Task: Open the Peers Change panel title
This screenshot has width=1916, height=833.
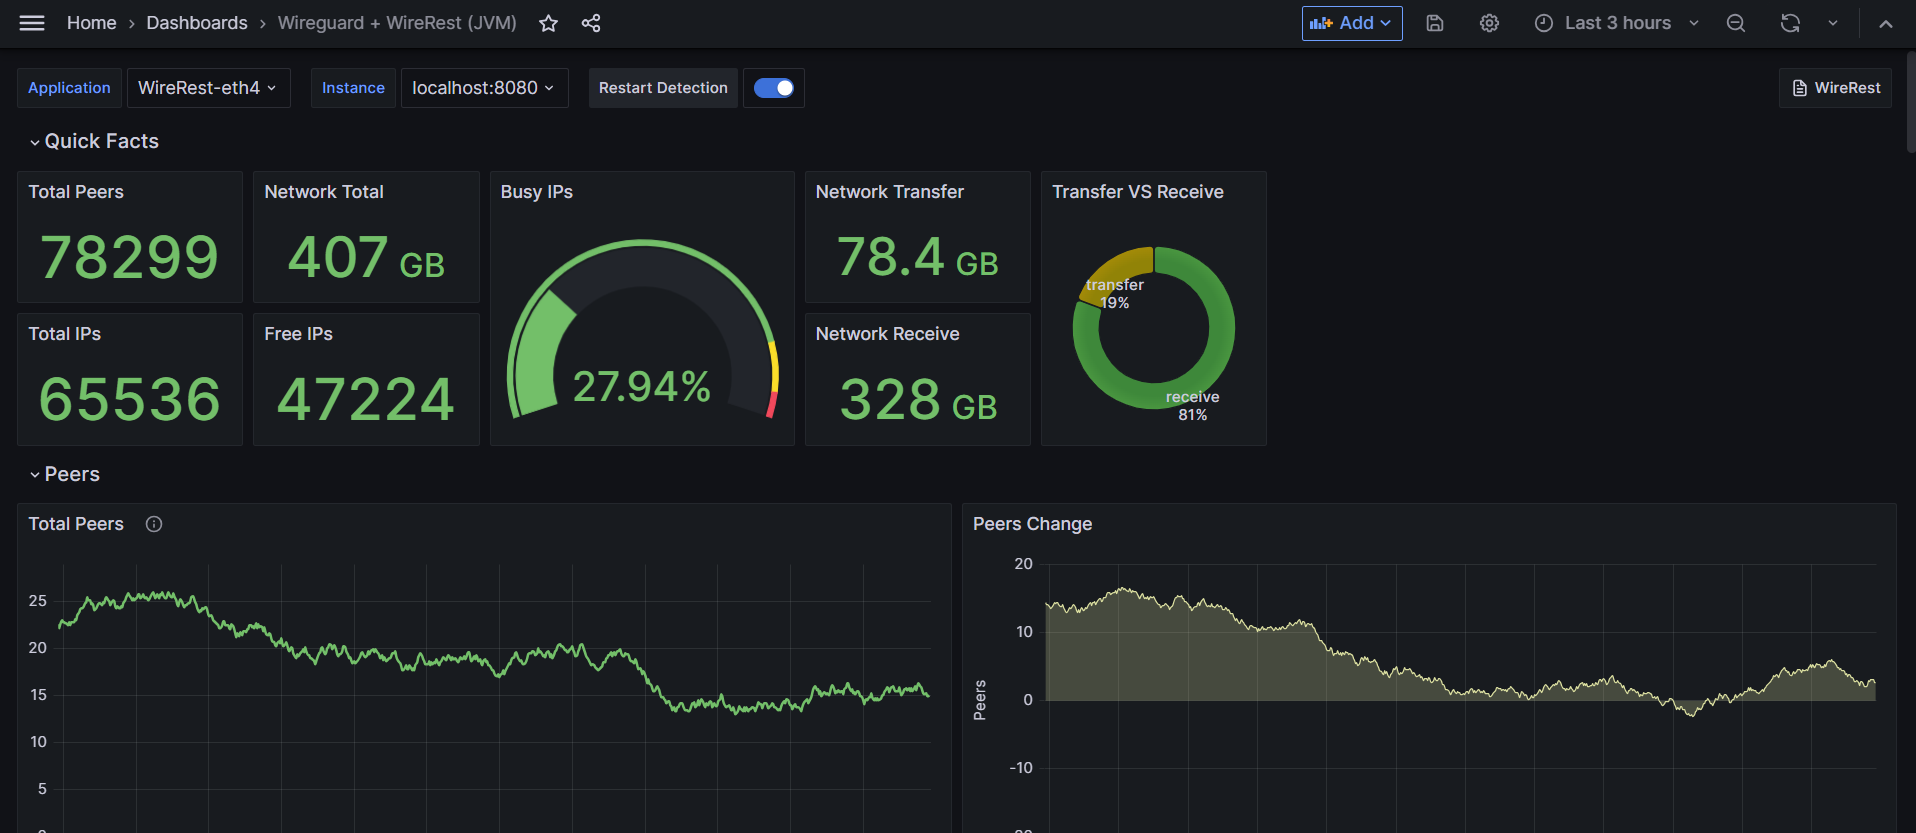Action: (x=1033, y=524)
